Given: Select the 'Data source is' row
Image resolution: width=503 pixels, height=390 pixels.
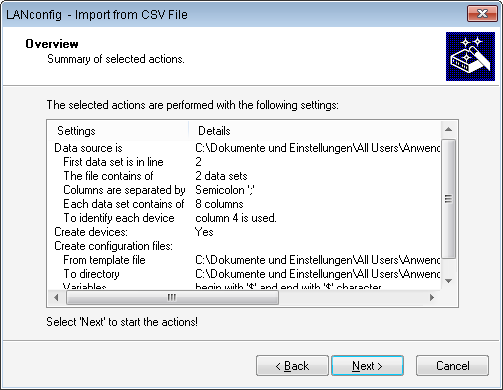Looking at the screenshot, I should coord(244,148).
